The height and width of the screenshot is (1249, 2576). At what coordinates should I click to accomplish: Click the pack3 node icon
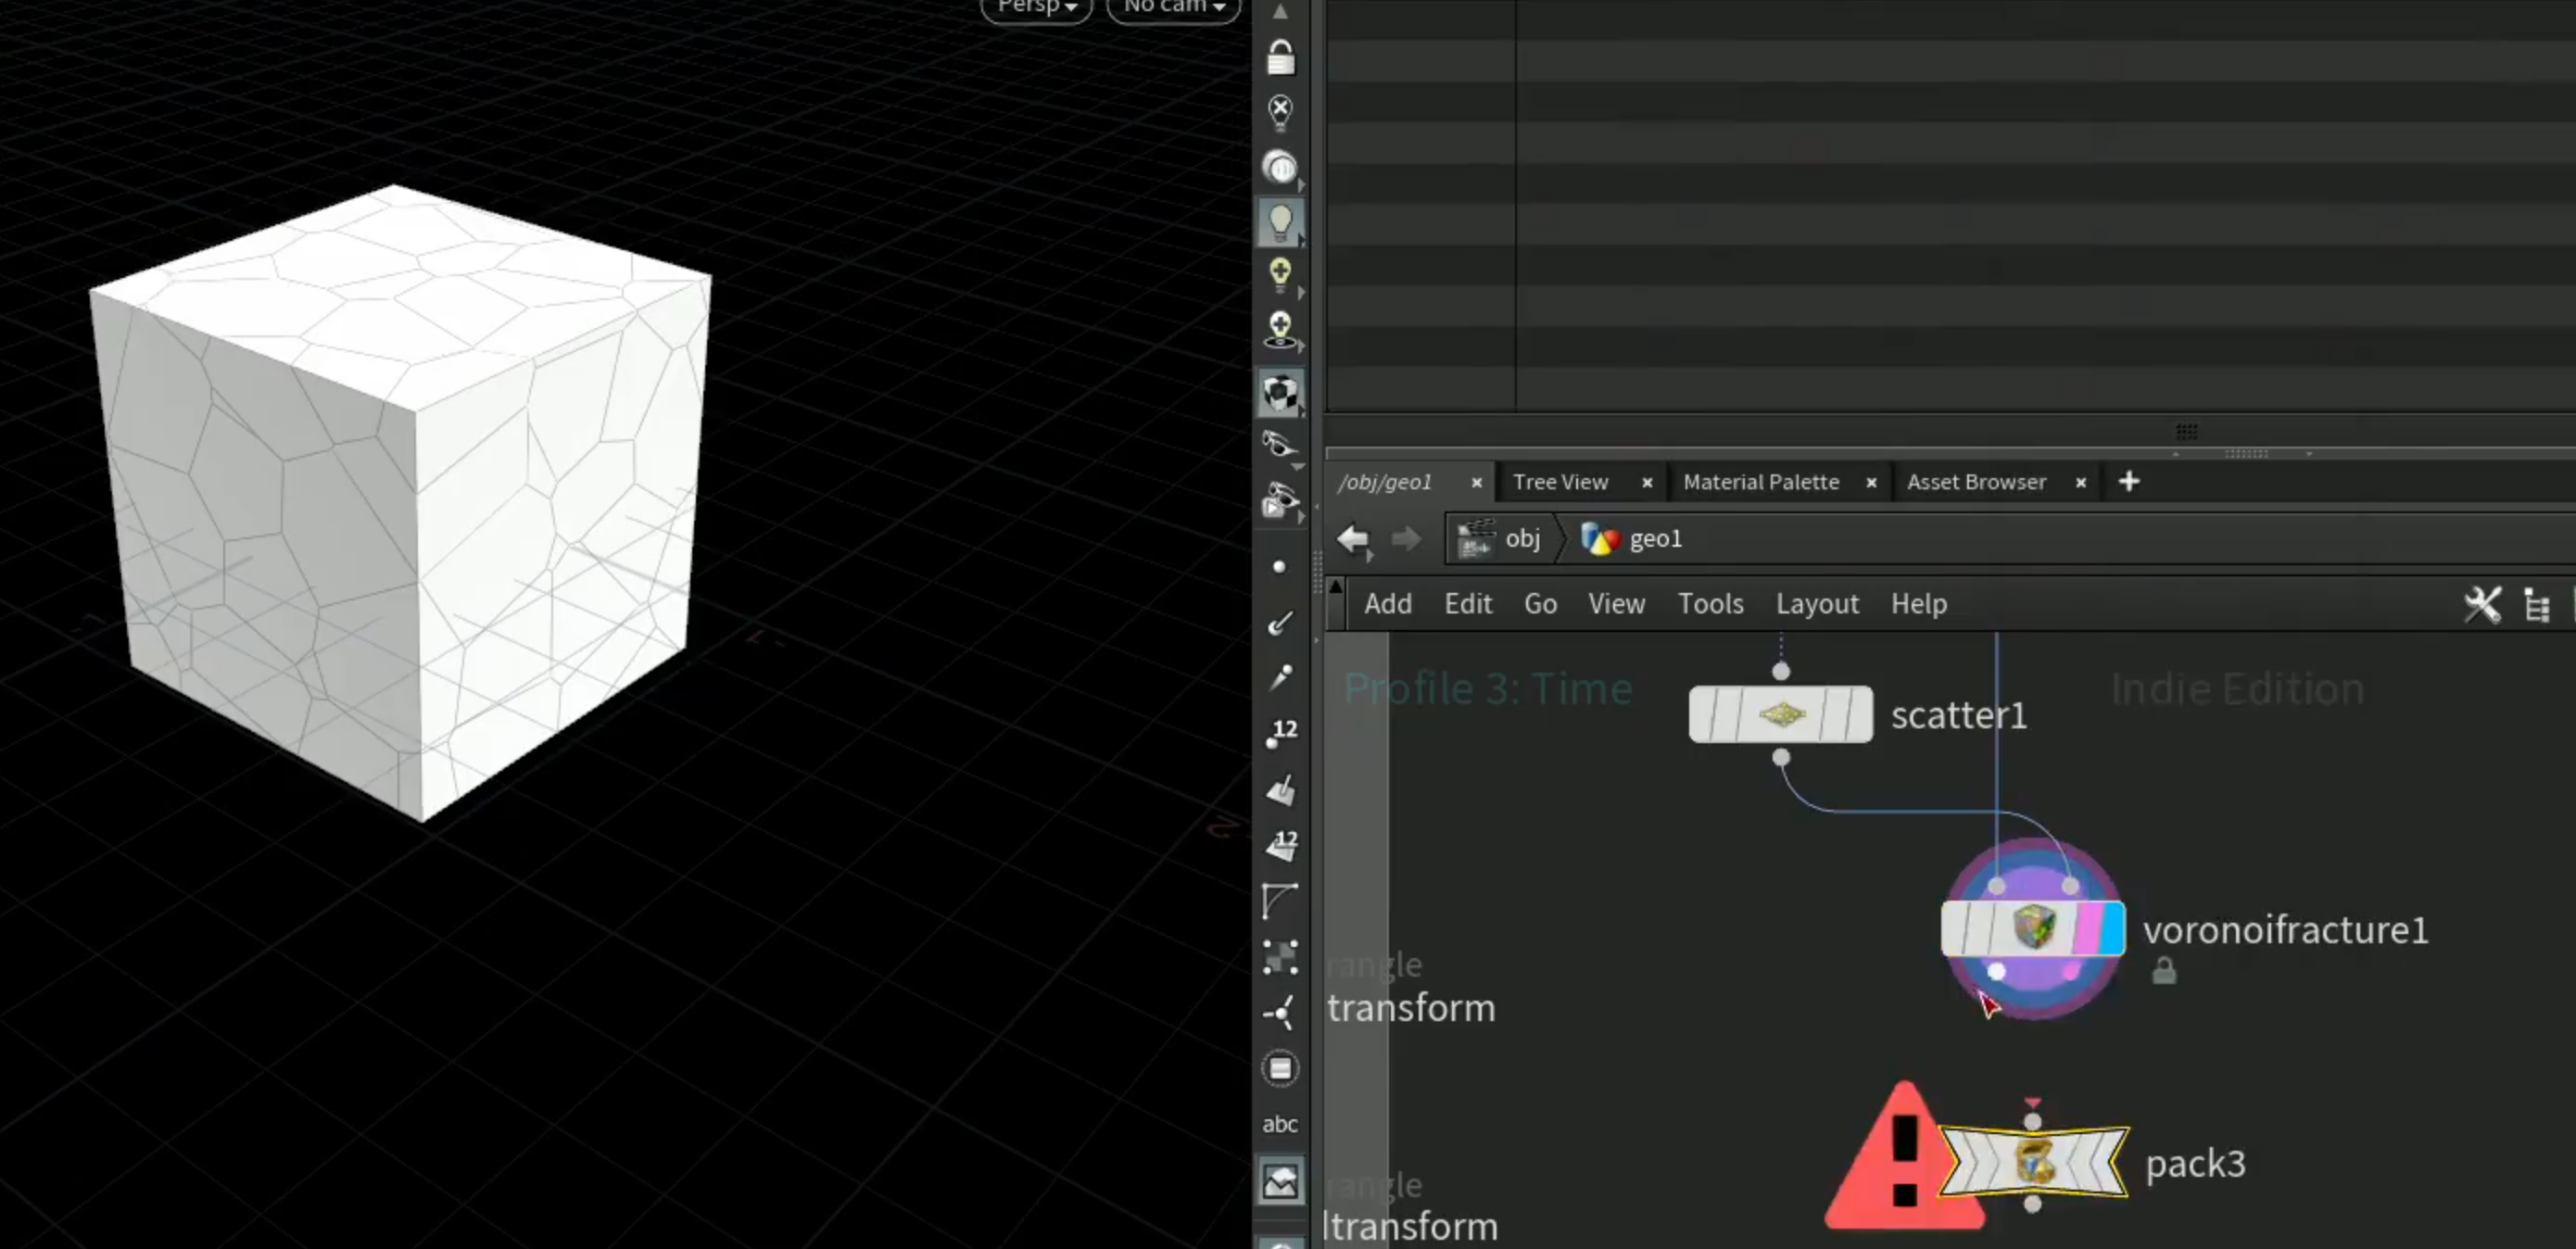(2033, 1161)
